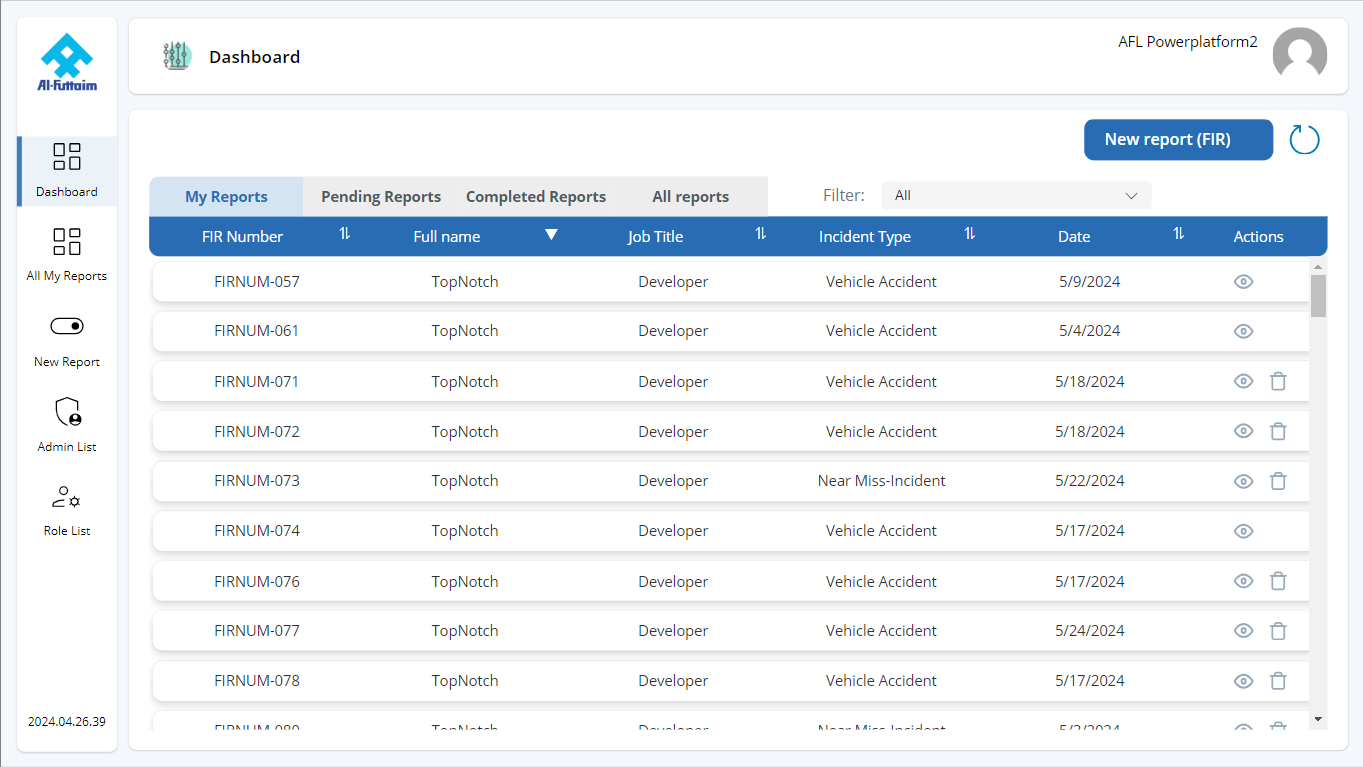Switch to All reports tab
The height and width of the screenshot is (767, 1363).
tap(690, 197)
